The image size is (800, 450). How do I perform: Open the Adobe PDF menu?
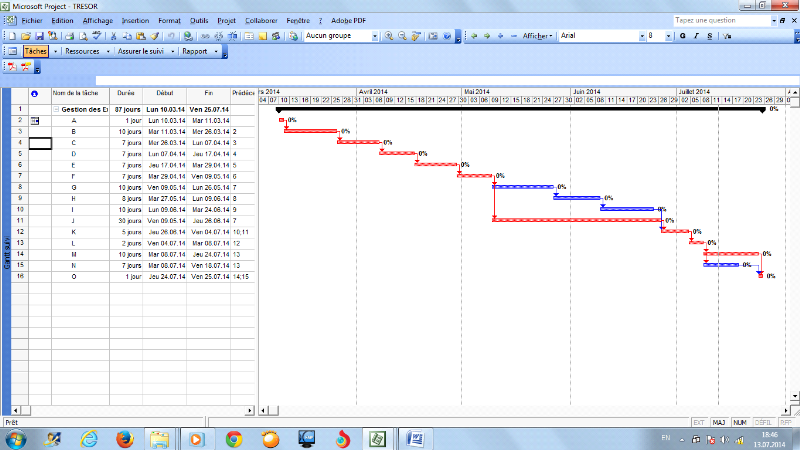(x=348, y=21)
